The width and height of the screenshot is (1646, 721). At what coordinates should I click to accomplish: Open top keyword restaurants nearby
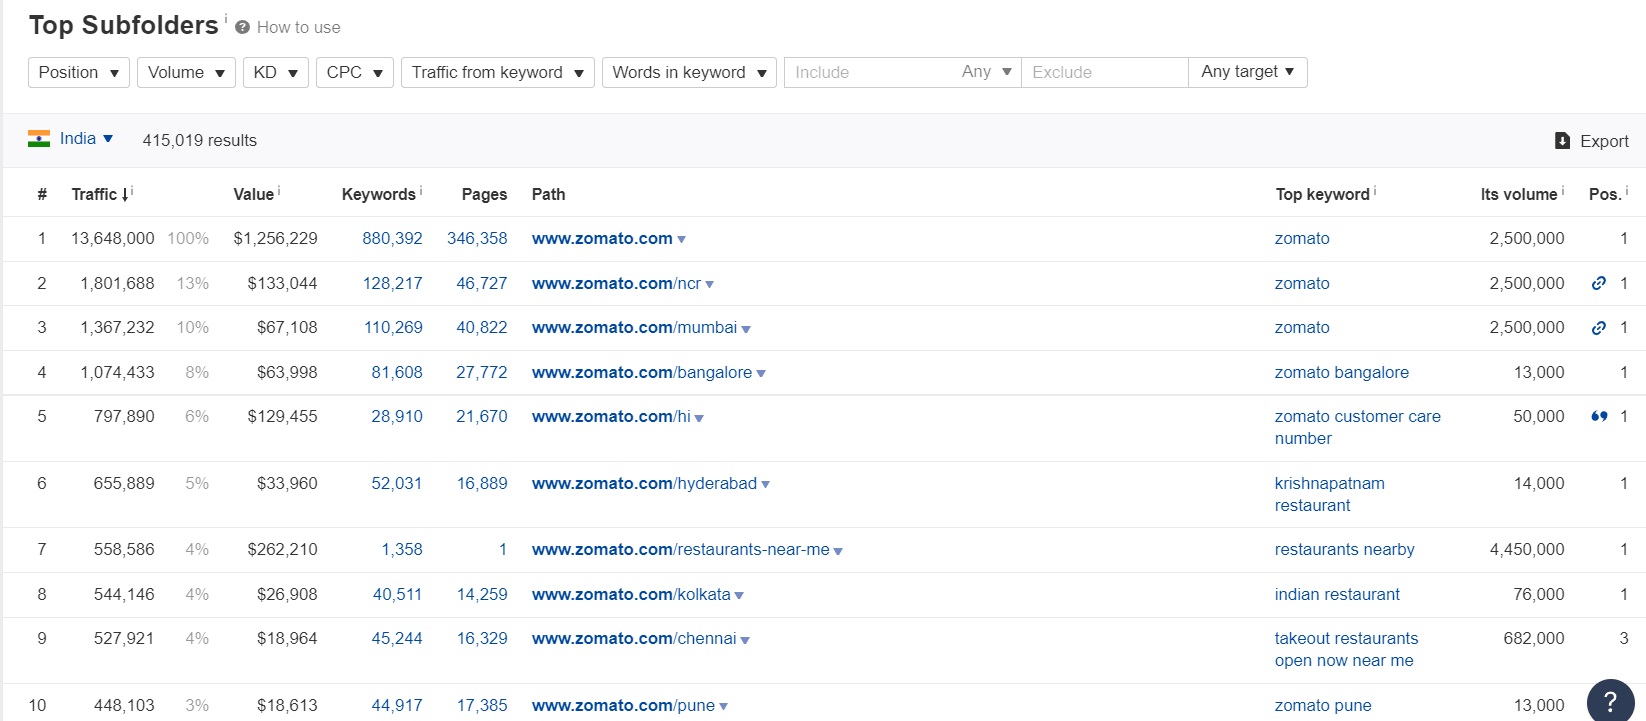click(1345, 549)
